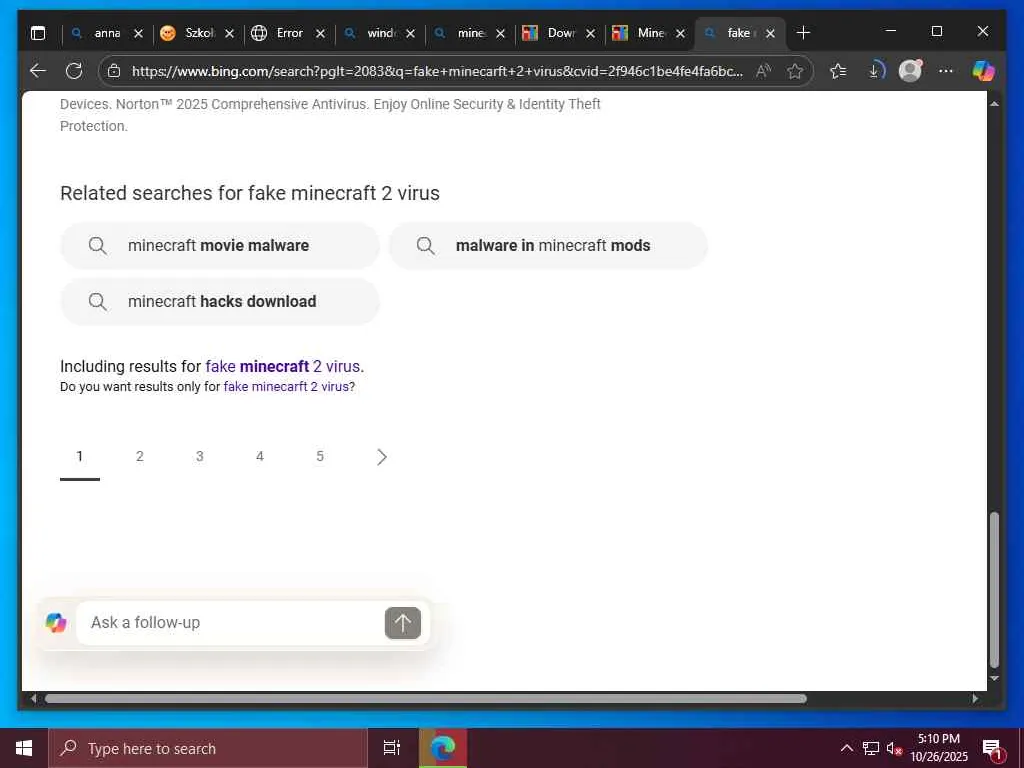Open the tab actions menu icon

coord(39,33)
